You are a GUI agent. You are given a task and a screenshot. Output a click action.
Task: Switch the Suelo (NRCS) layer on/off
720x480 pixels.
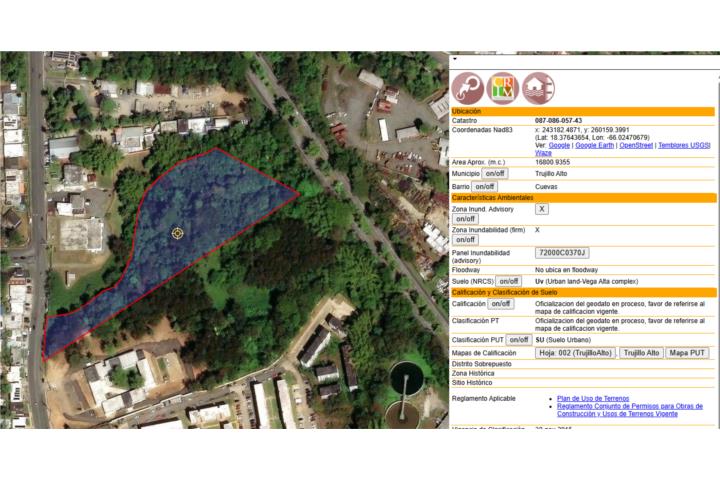pyautogui.click(x=509, y=282)
